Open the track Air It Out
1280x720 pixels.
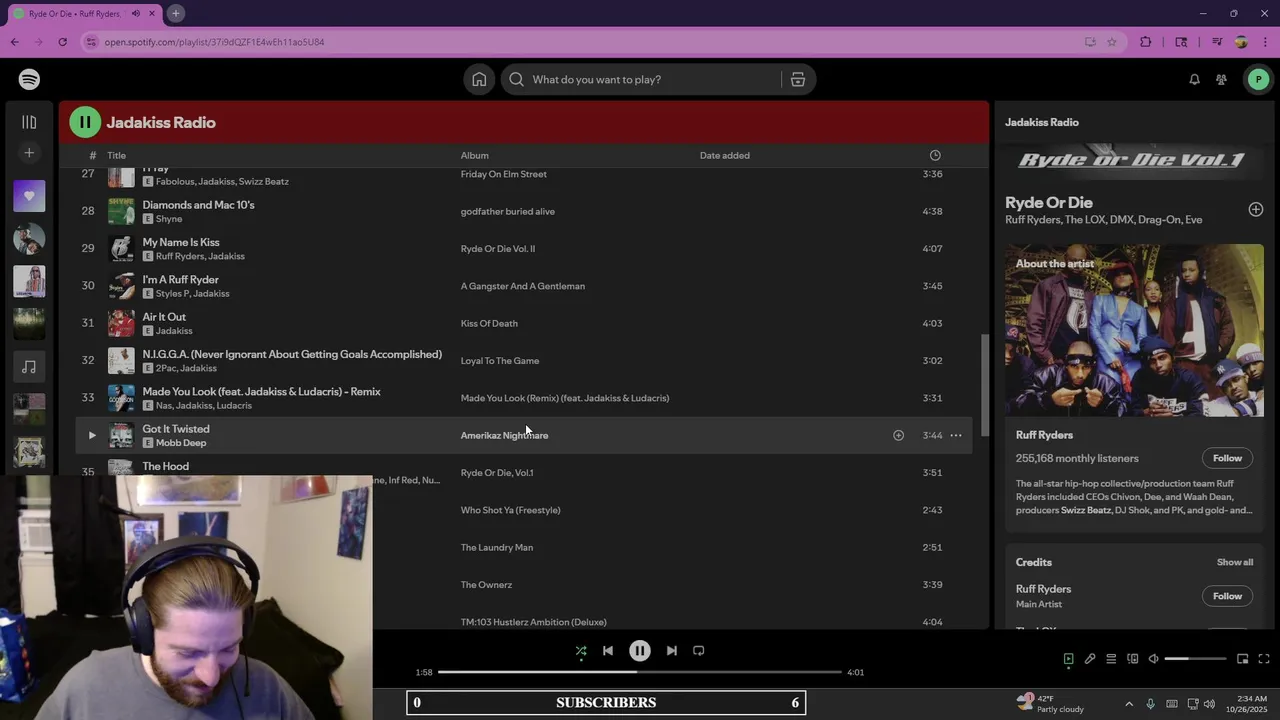click(164, 317)
